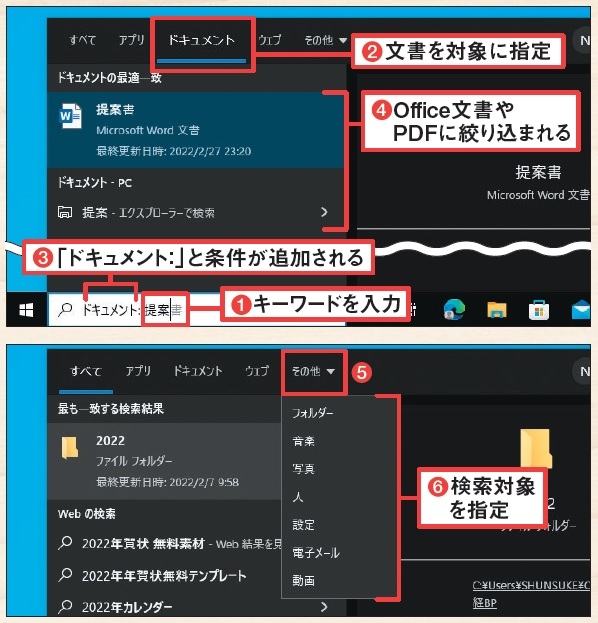
Task: Expand chevron on the 2022年カレンダー row
Action: [324, 606]
